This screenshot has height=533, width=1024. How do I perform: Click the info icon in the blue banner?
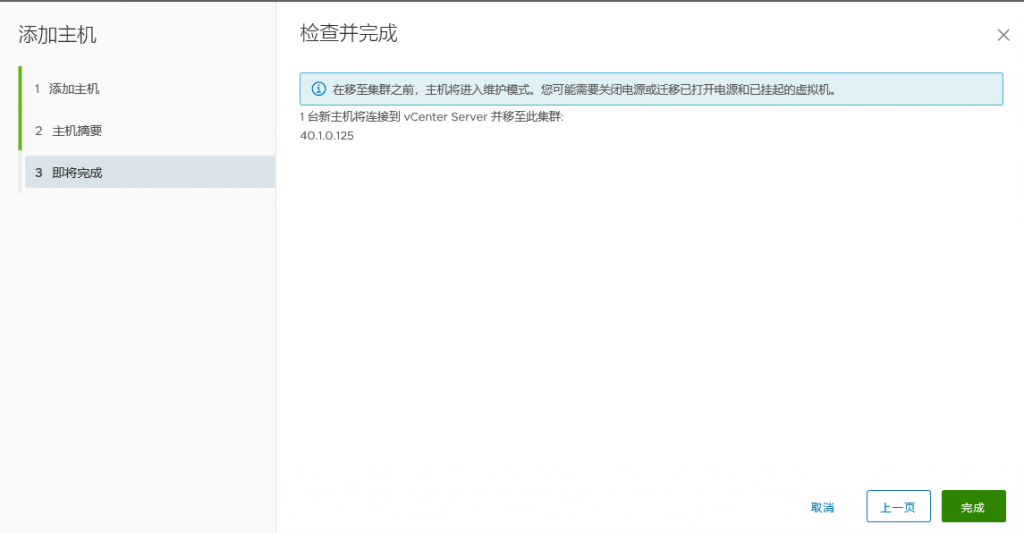[x=318, y=89]
